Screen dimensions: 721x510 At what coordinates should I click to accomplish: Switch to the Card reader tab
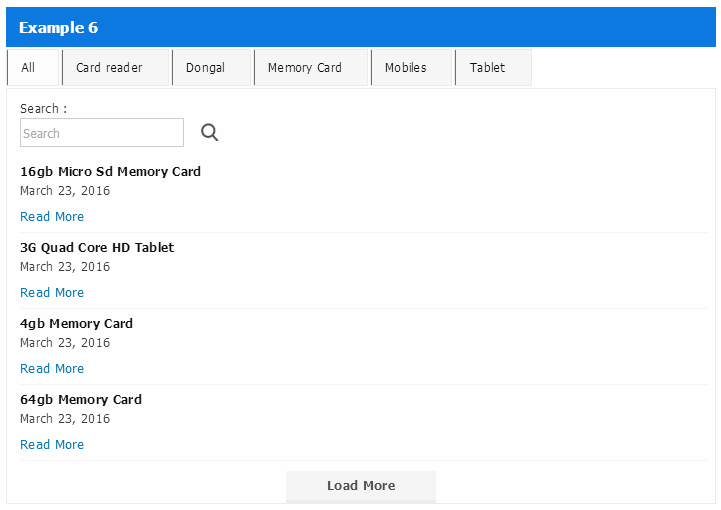115,68
